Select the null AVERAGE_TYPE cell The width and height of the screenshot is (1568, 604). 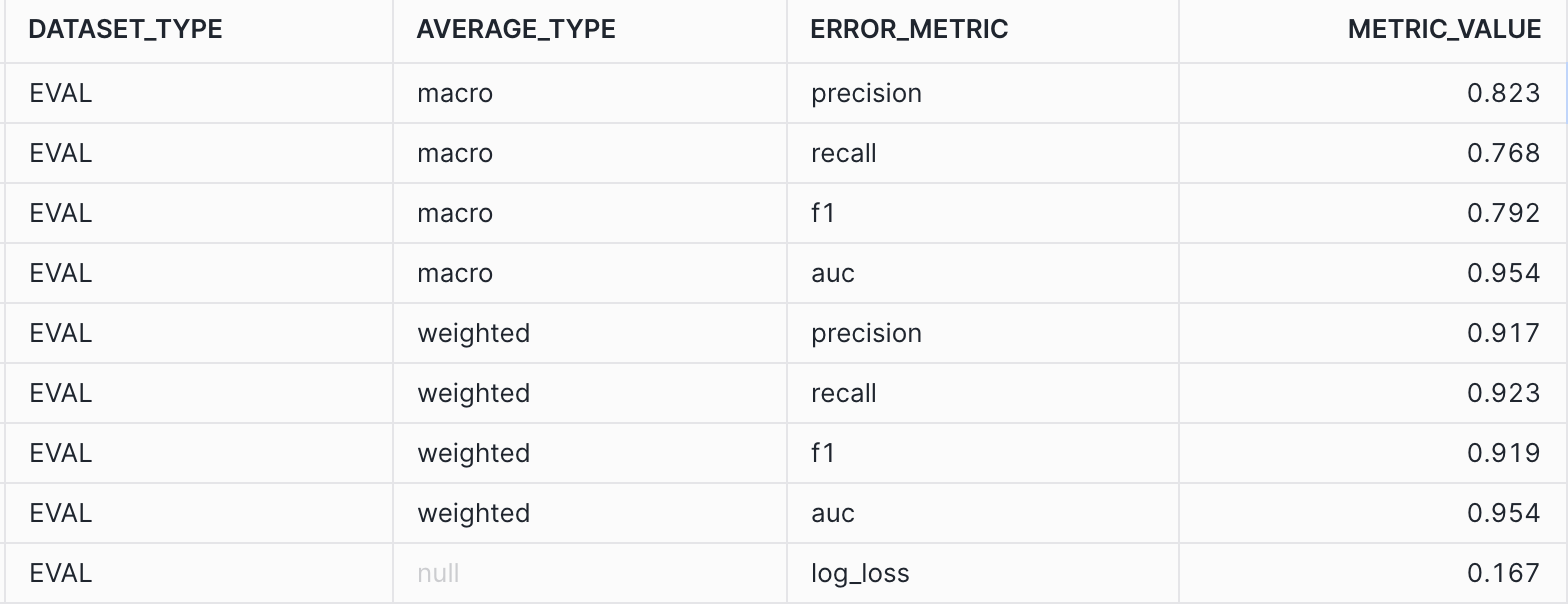[439, 573]
